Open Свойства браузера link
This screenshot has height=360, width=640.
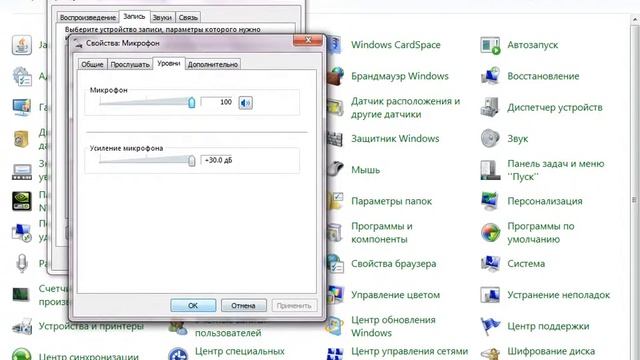tap(393, 264)
